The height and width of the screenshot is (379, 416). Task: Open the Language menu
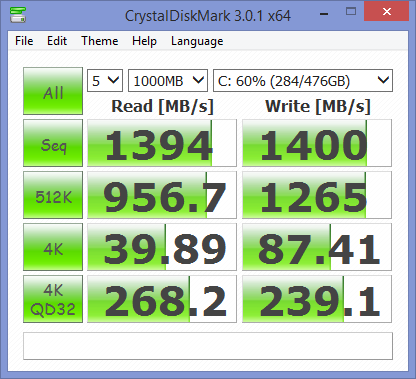(197, 41)
